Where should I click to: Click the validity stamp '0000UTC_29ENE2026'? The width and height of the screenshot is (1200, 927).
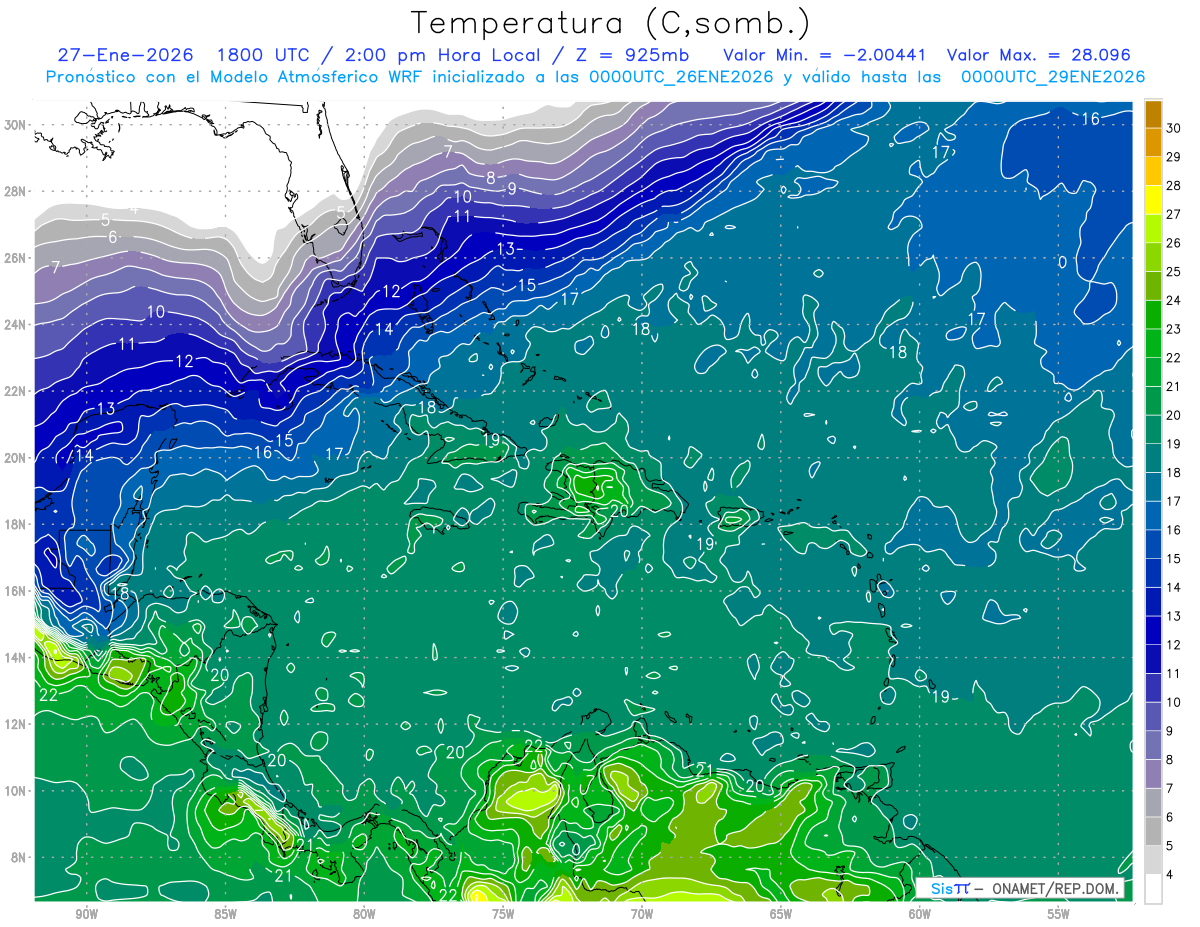1053,77
